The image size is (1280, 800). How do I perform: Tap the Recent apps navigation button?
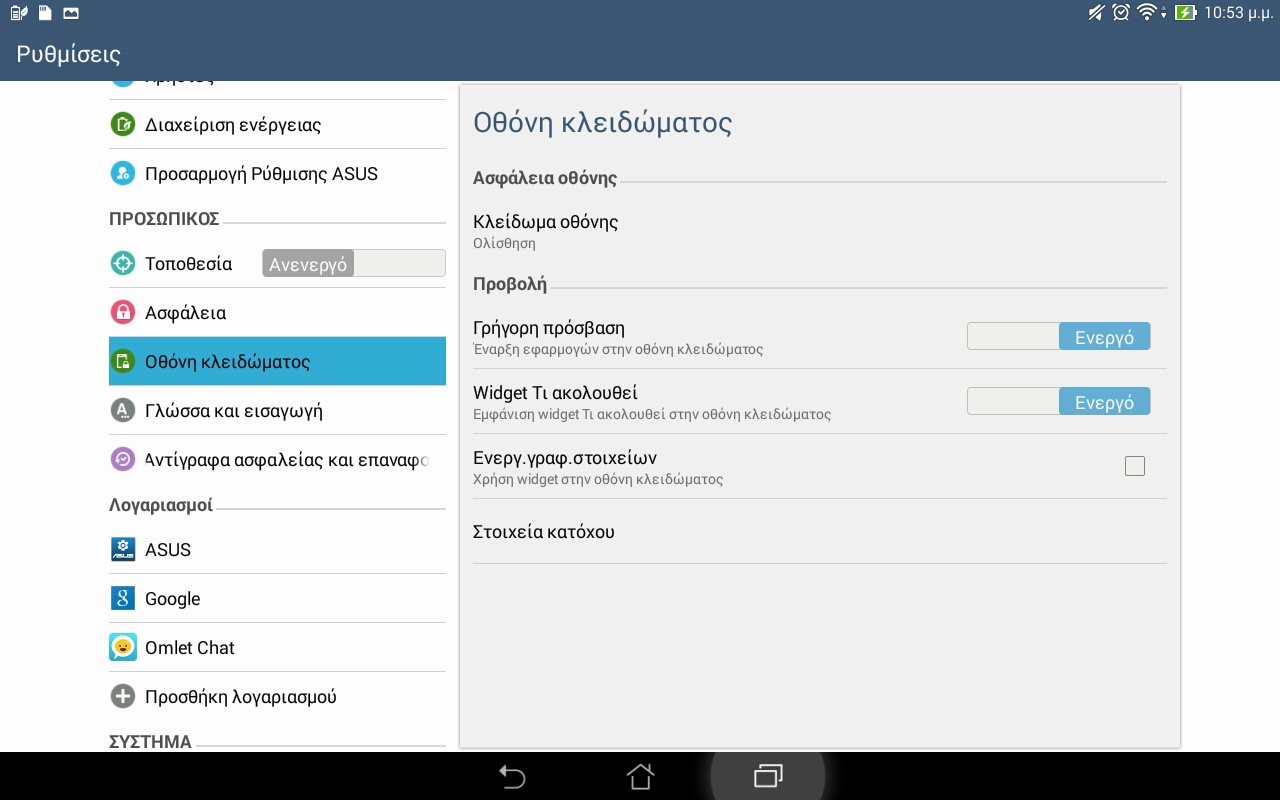click(x=768, y=776)
